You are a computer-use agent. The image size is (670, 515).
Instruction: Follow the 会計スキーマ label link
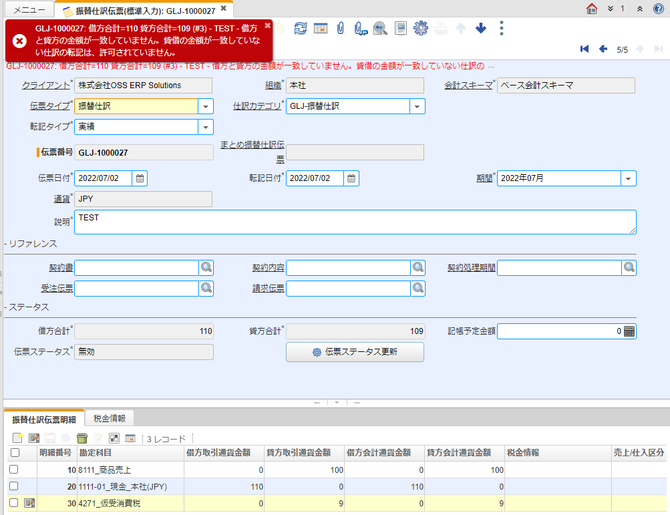(468, 85)
